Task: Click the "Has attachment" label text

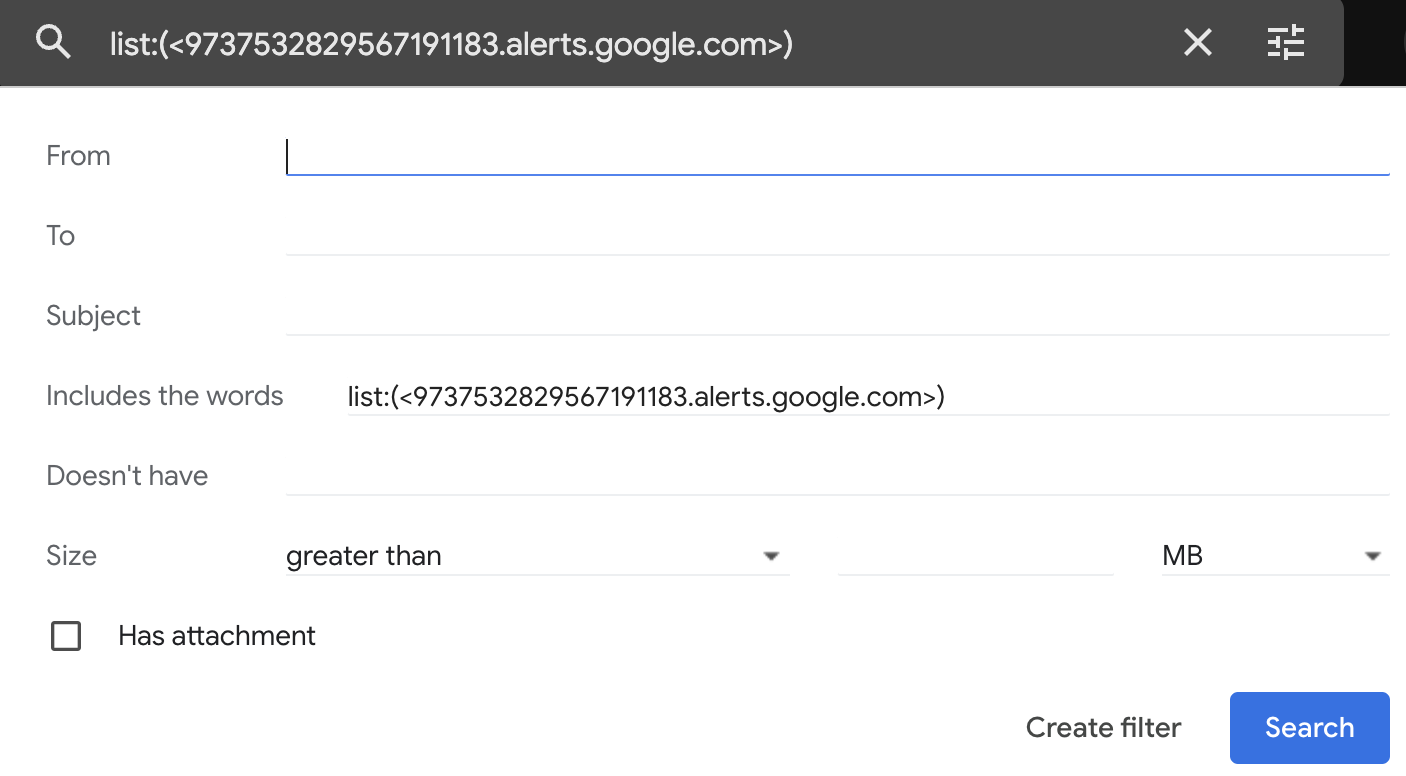Action: 217,636
